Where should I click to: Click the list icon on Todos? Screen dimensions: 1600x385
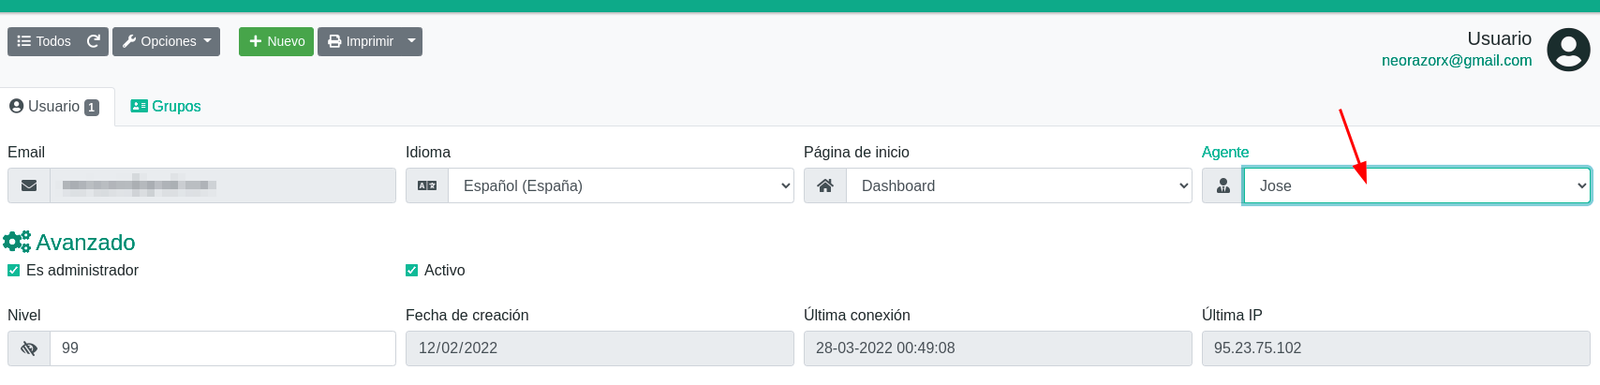(24, 41)
